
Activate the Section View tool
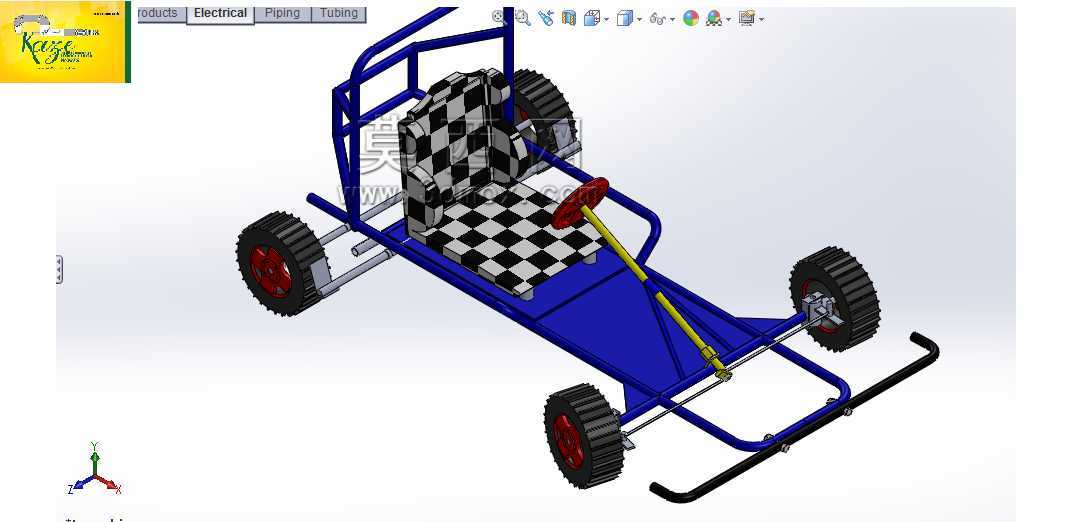pos(569,18)
